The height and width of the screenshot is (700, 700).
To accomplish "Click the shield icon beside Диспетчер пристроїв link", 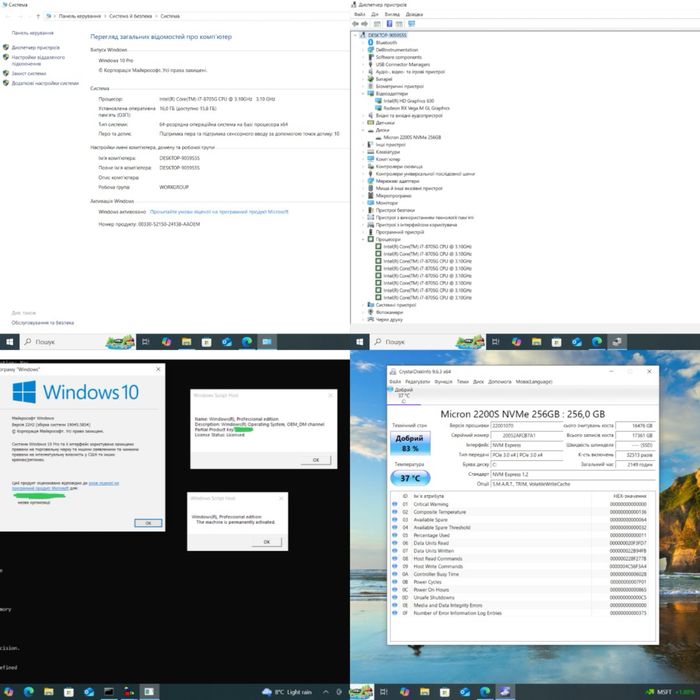I will tap(6, 47).
